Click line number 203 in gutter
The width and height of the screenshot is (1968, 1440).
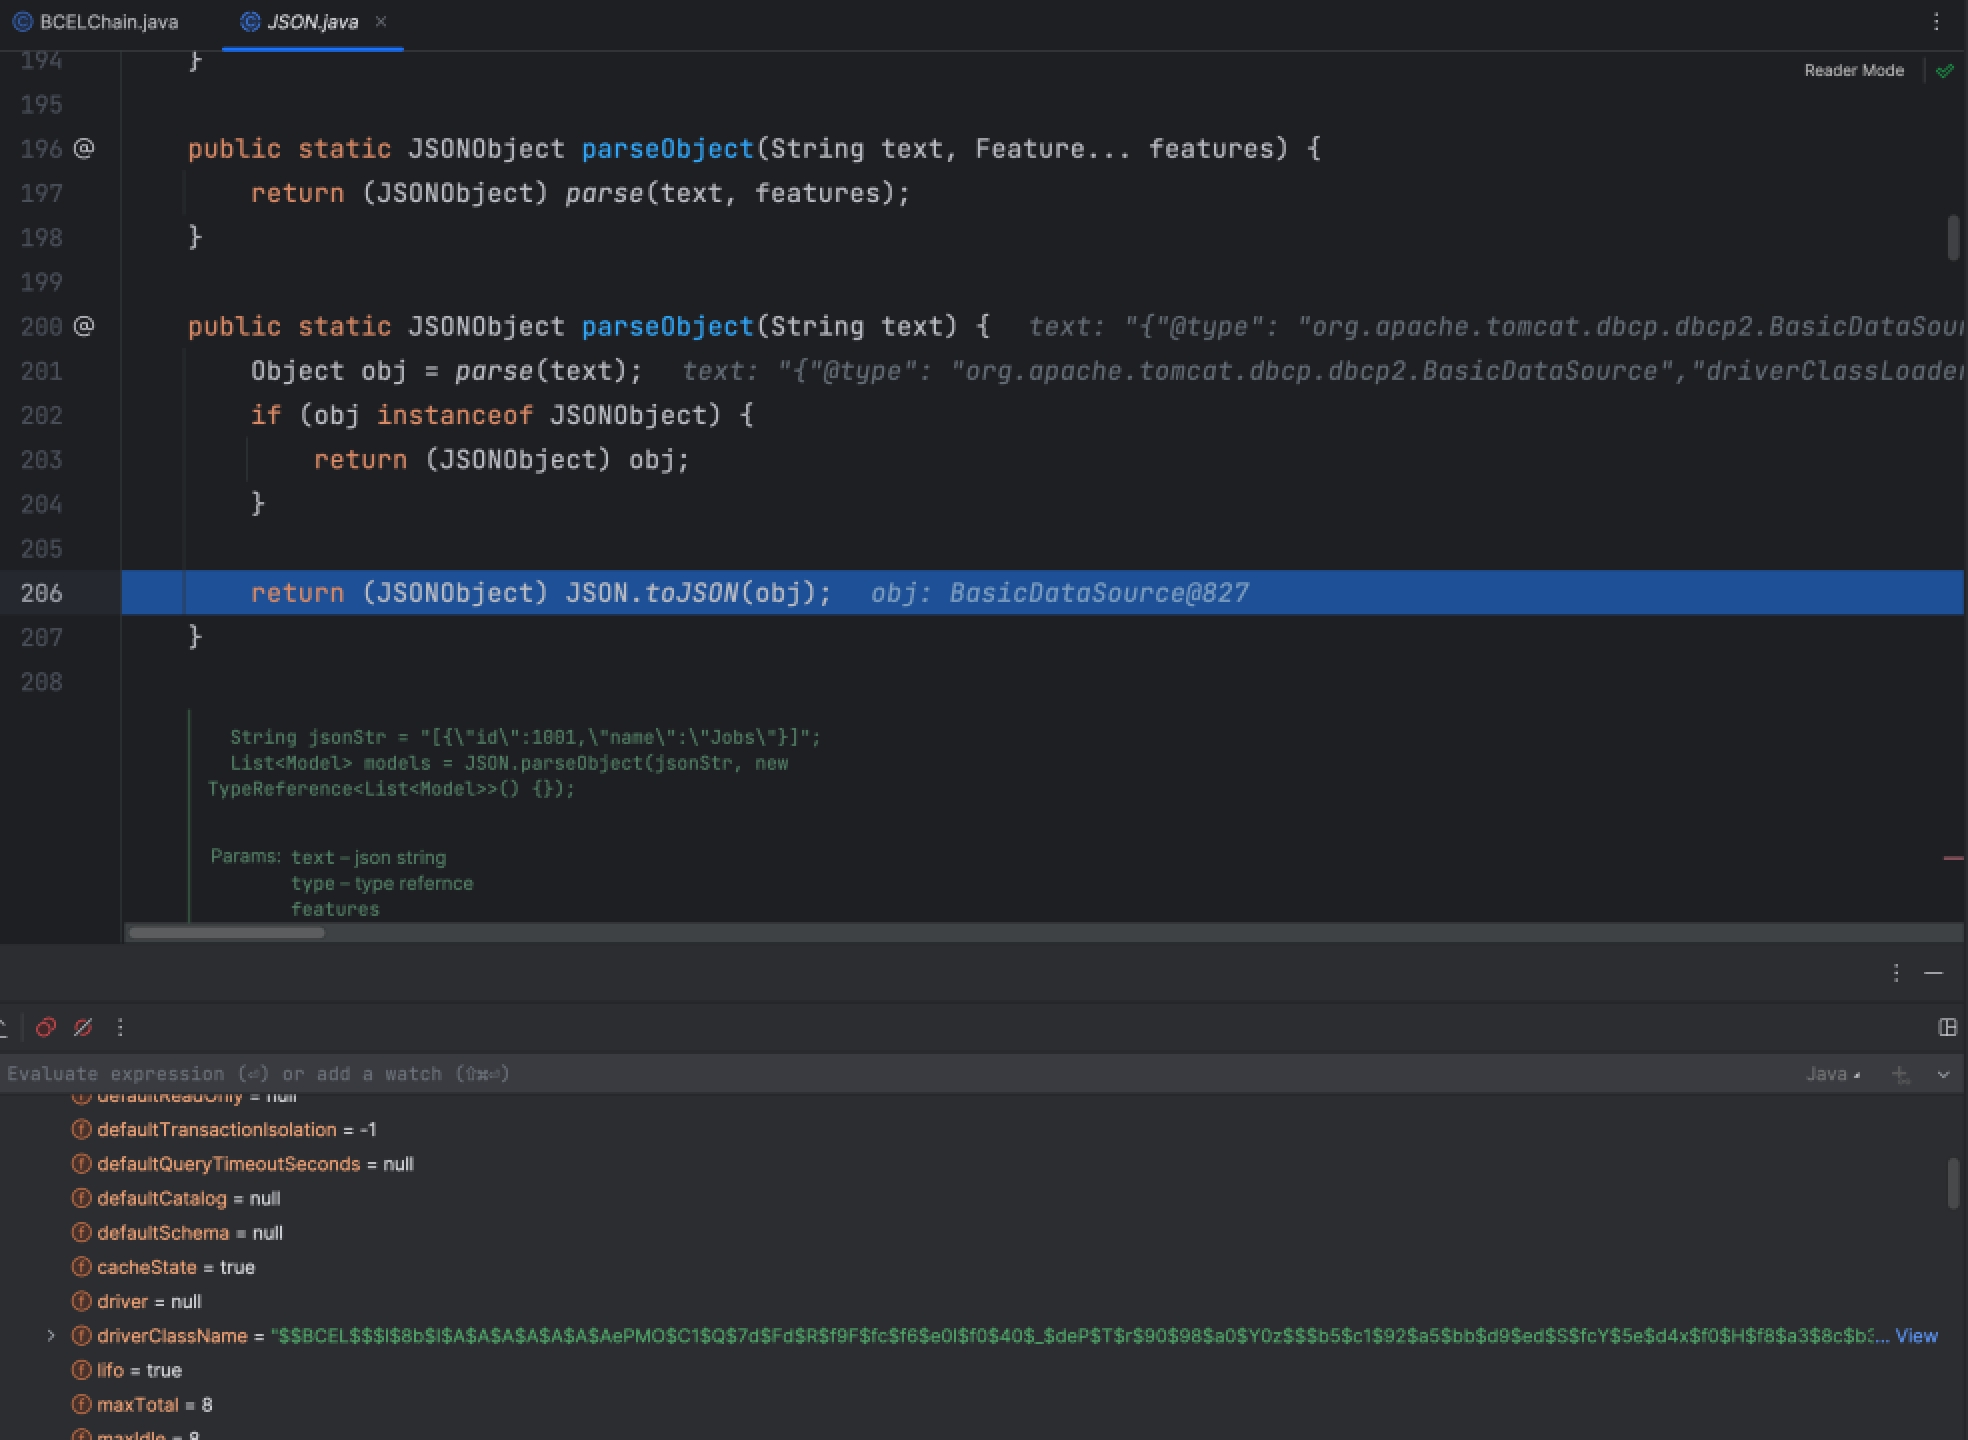tap(41, 459)
